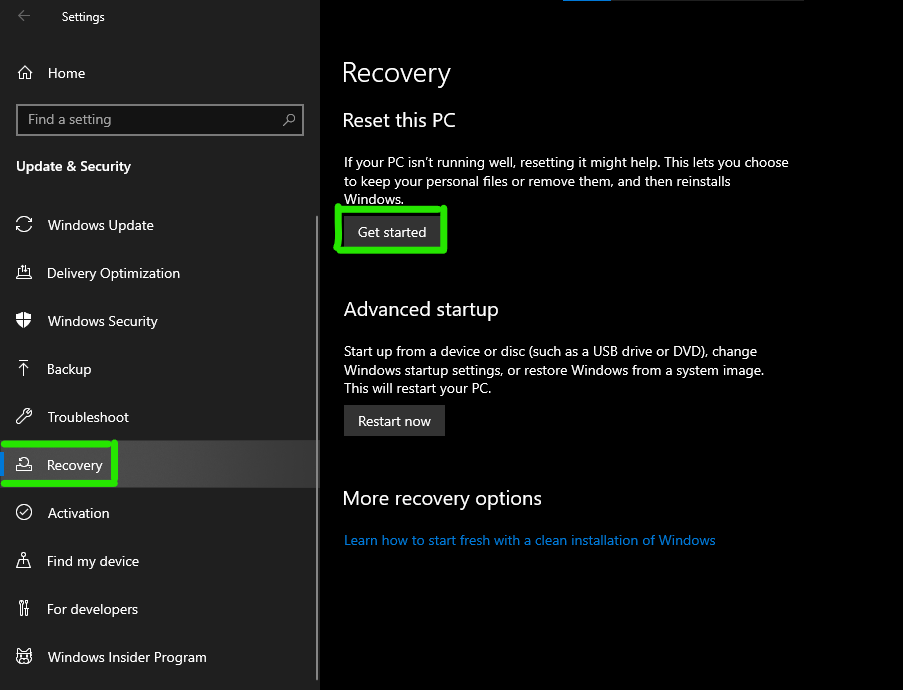The width and height of the screenshot is (903, 690).
Task: Open the Home settings page
Action: (160, 73)
